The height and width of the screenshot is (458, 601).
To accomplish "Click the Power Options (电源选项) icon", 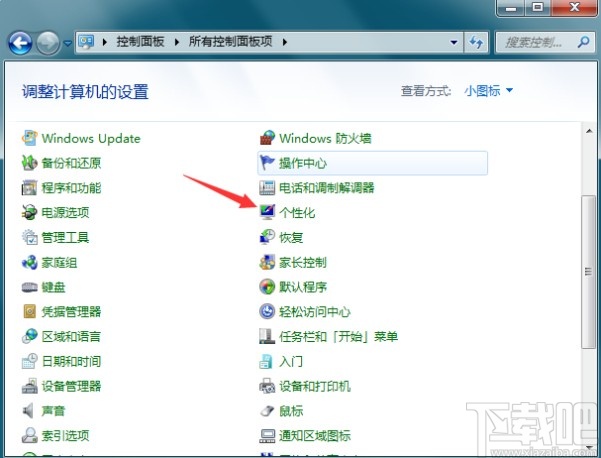I will click(30, 212).
